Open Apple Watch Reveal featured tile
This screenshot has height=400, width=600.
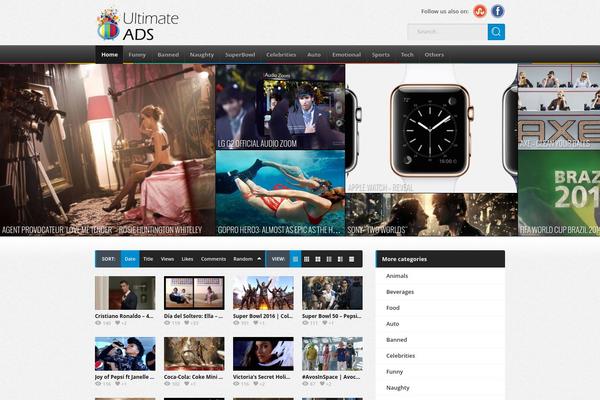click(x=431, y=128)
